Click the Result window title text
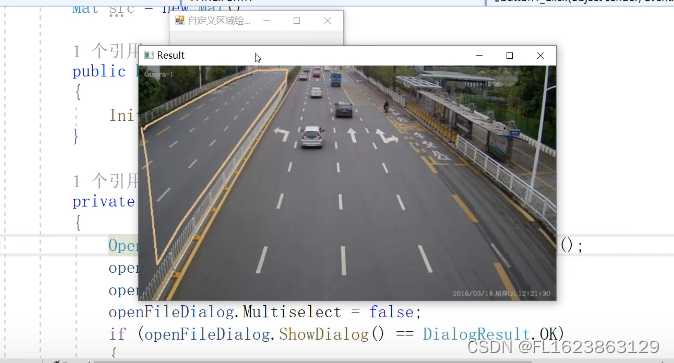This screenshot has width=674, height=363. tap(171, 55)
